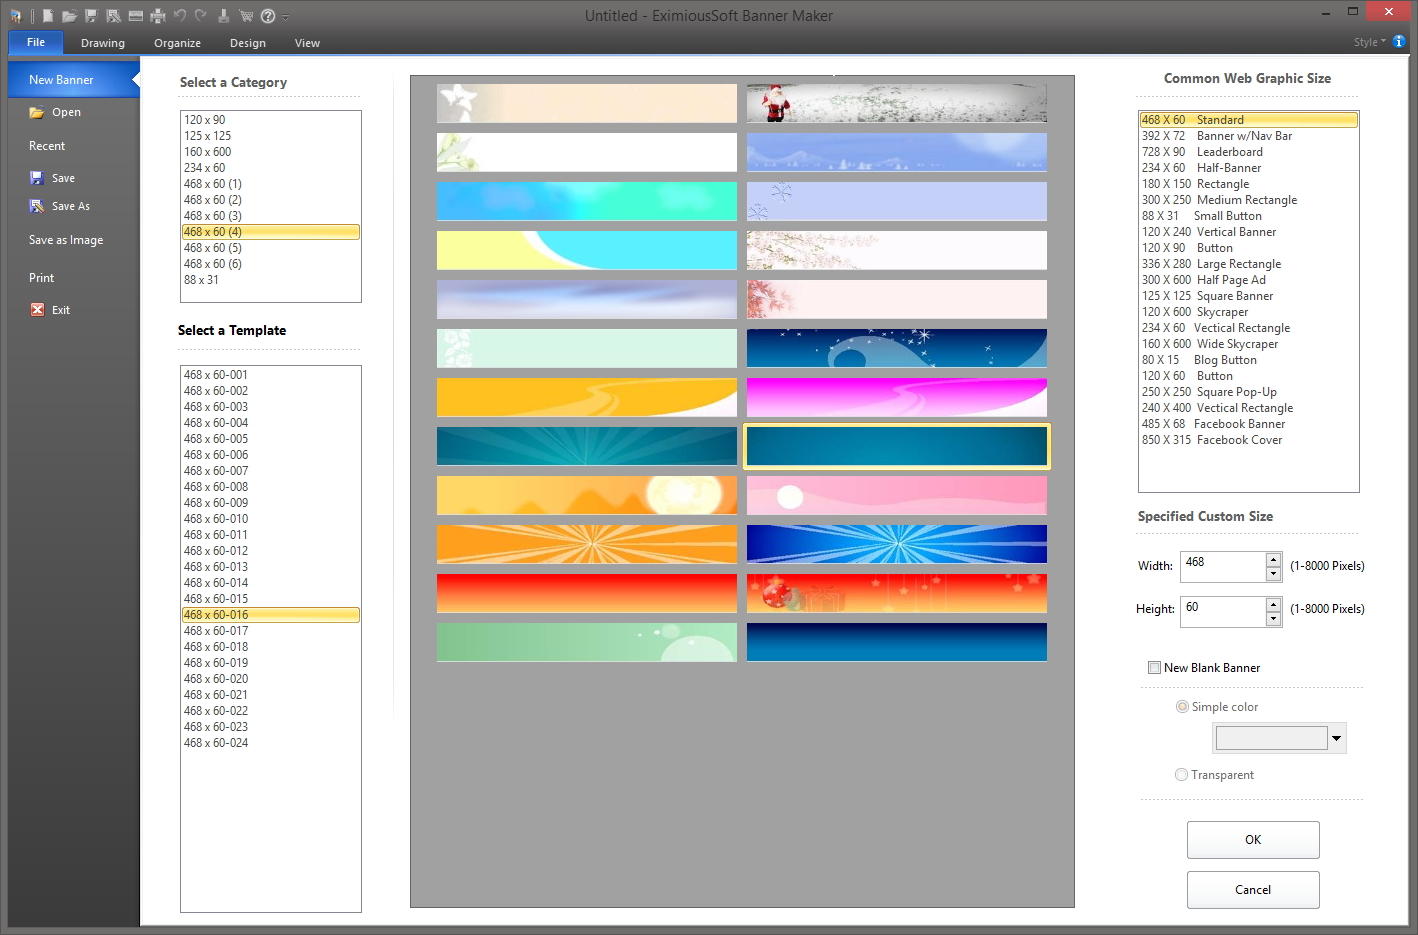The height and width of the screenshot is (935, 1418).
Task: Increase Width using the stepper up arrow
Action: pyautogui.click(x=1273, y=560)
